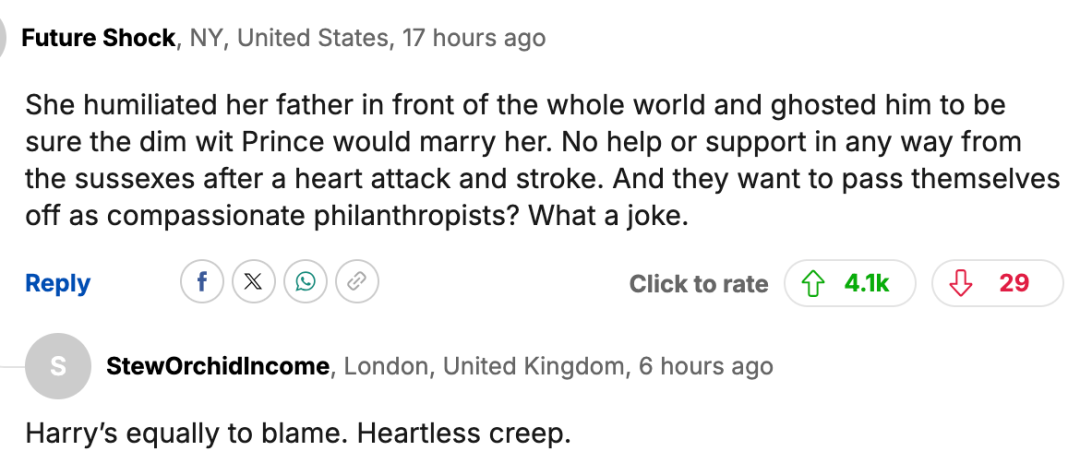The height and width of the screenshot is (463, 1080).
Task: Click Future Shock's comment text body
Action: coord(540,160)
